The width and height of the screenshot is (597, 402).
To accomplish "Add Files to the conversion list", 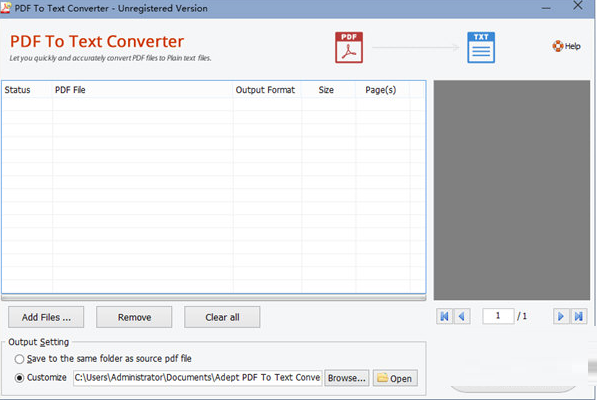I will tap(46, 317).
